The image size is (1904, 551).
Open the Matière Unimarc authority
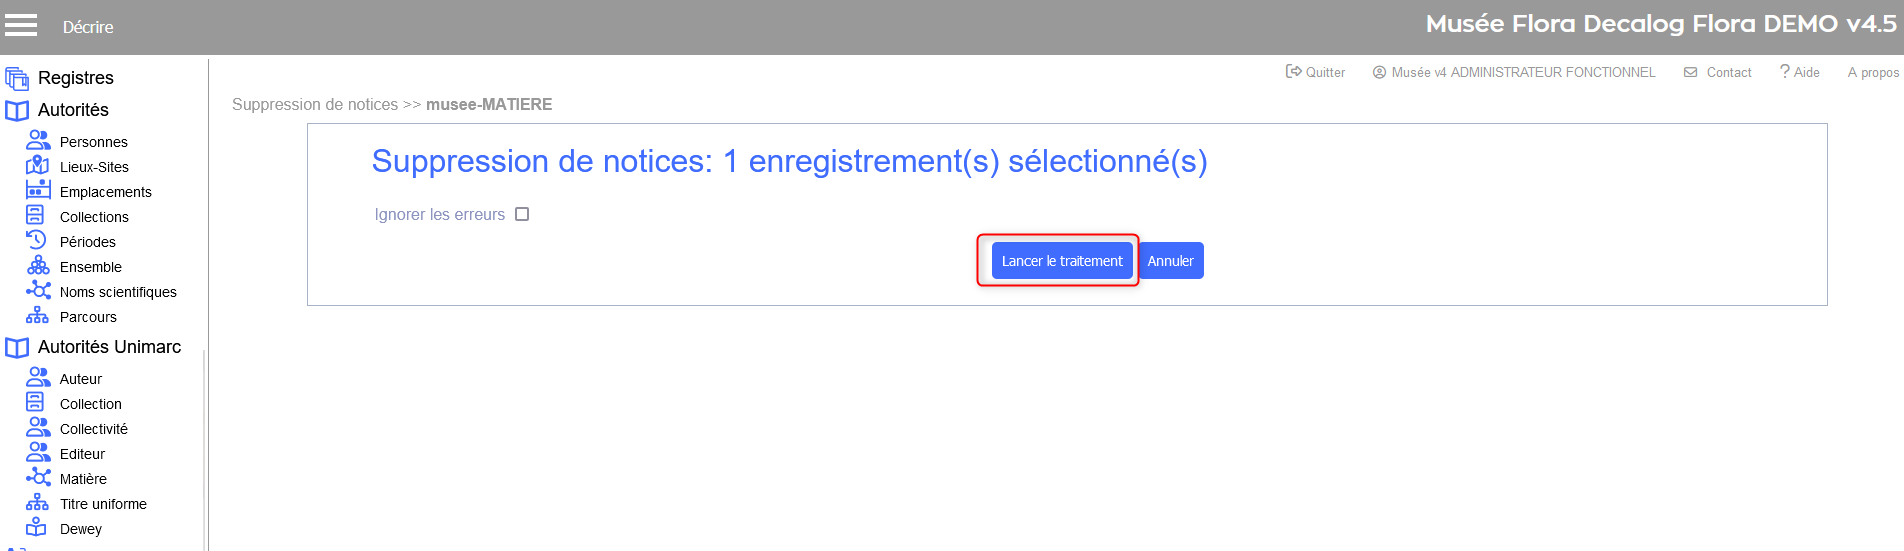click(83, 479)
